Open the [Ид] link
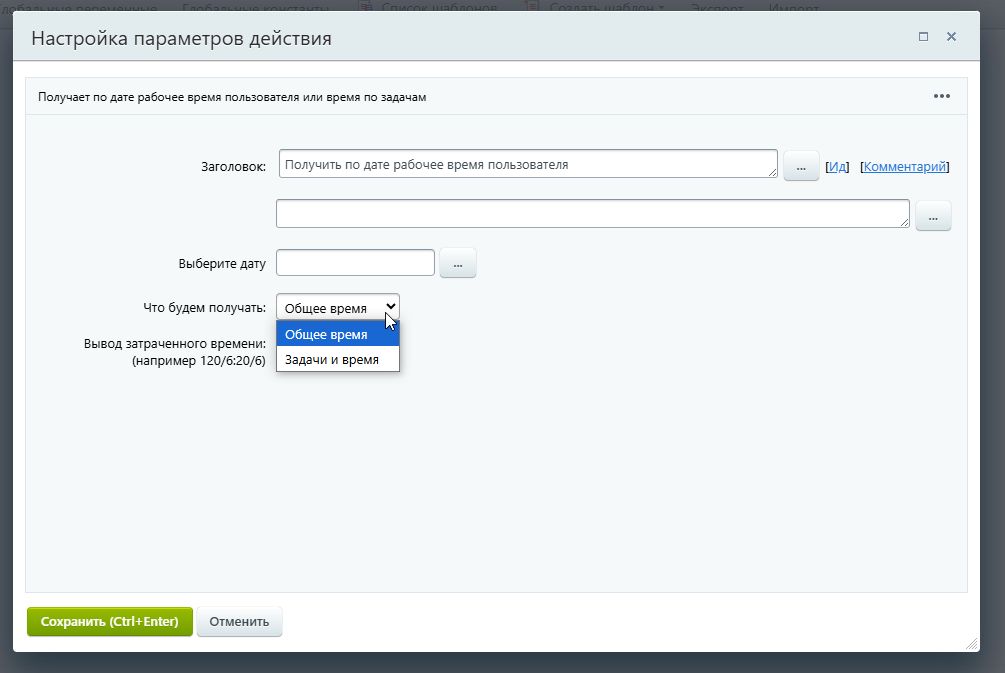The image size is (1005, 673). tap(836, 166)
